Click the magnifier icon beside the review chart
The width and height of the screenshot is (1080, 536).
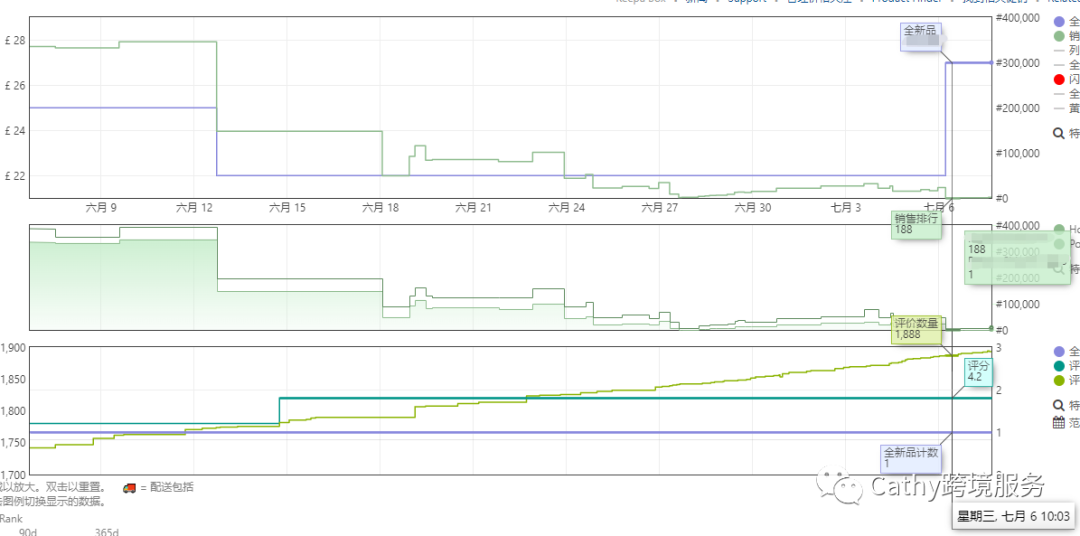click(1059, 405)
